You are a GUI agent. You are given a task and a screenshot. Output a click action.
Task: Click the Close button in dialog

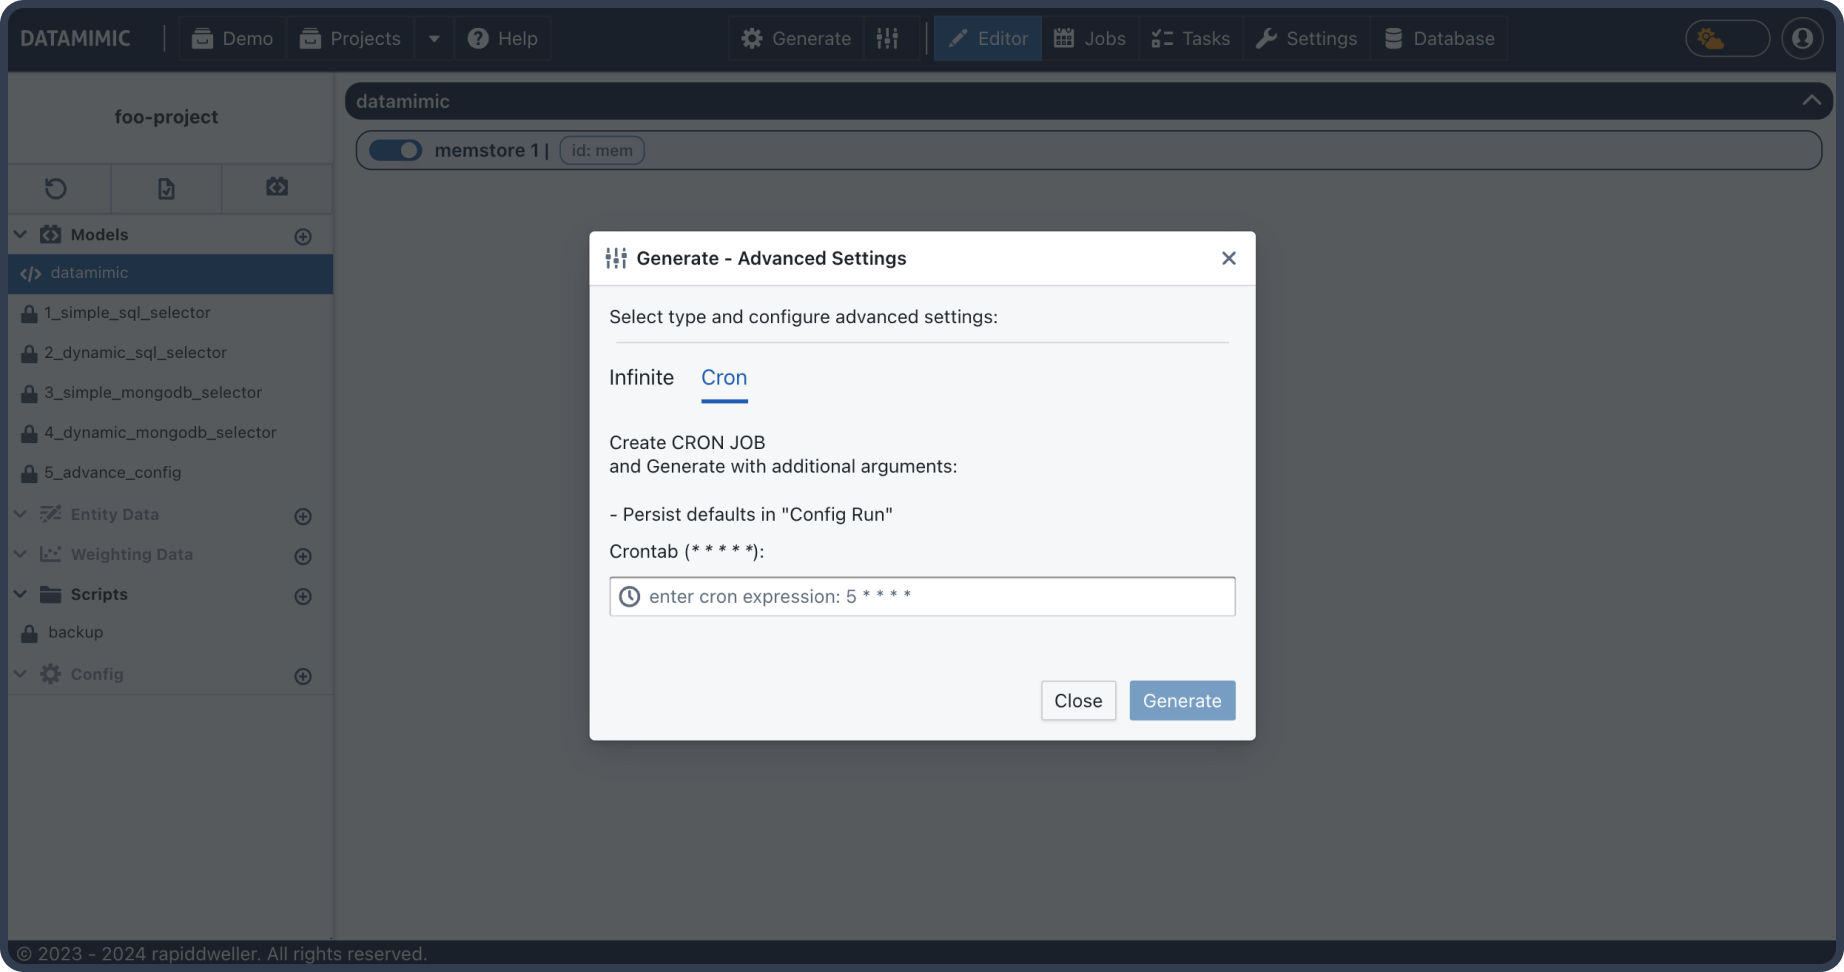coord(1077,700)
